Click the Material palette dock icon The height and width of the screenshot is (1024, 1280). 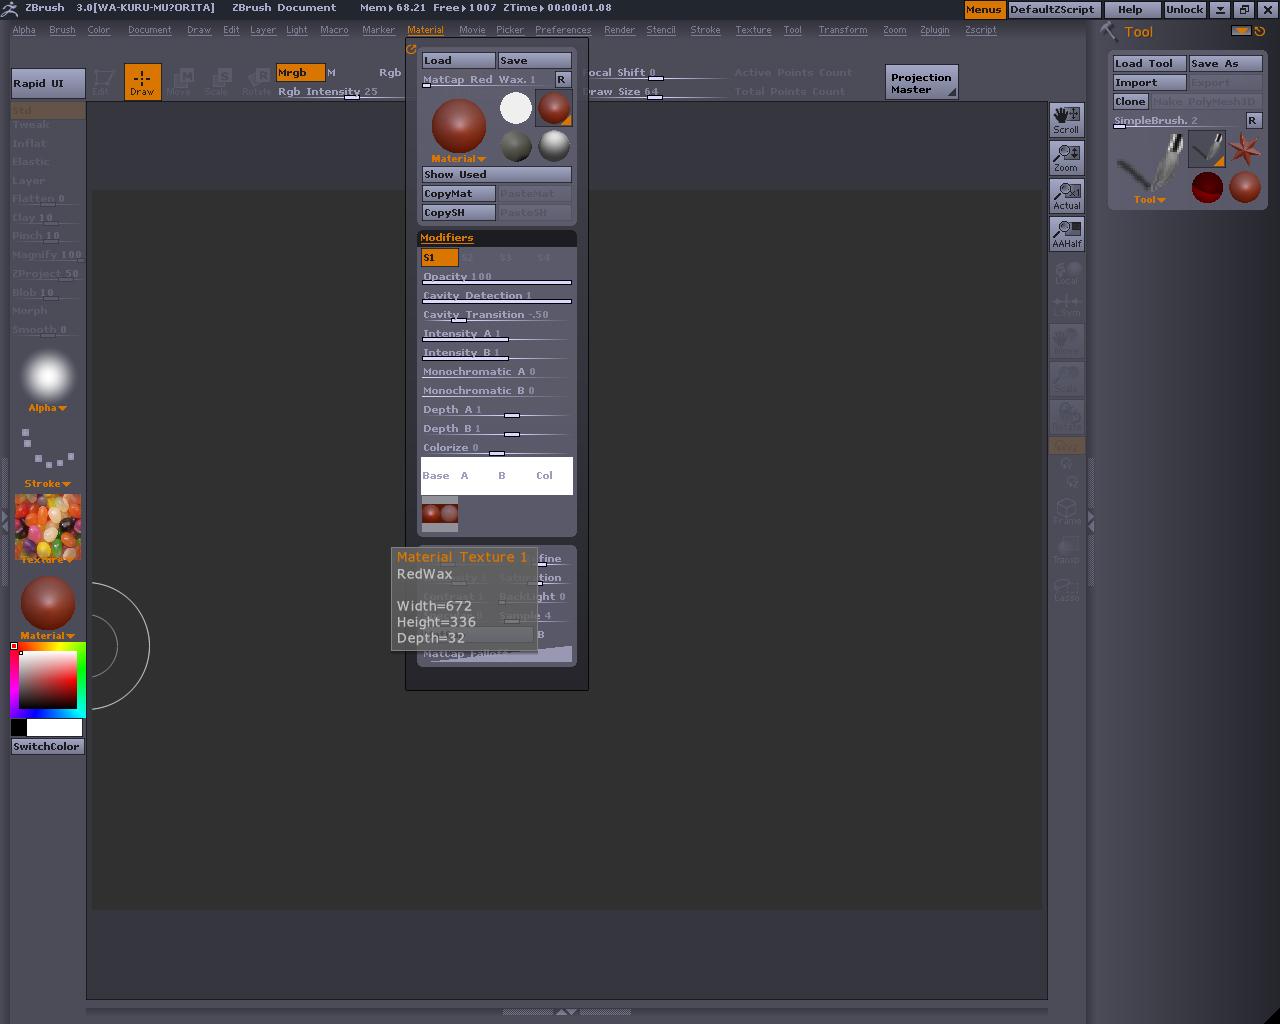point(411,48)
